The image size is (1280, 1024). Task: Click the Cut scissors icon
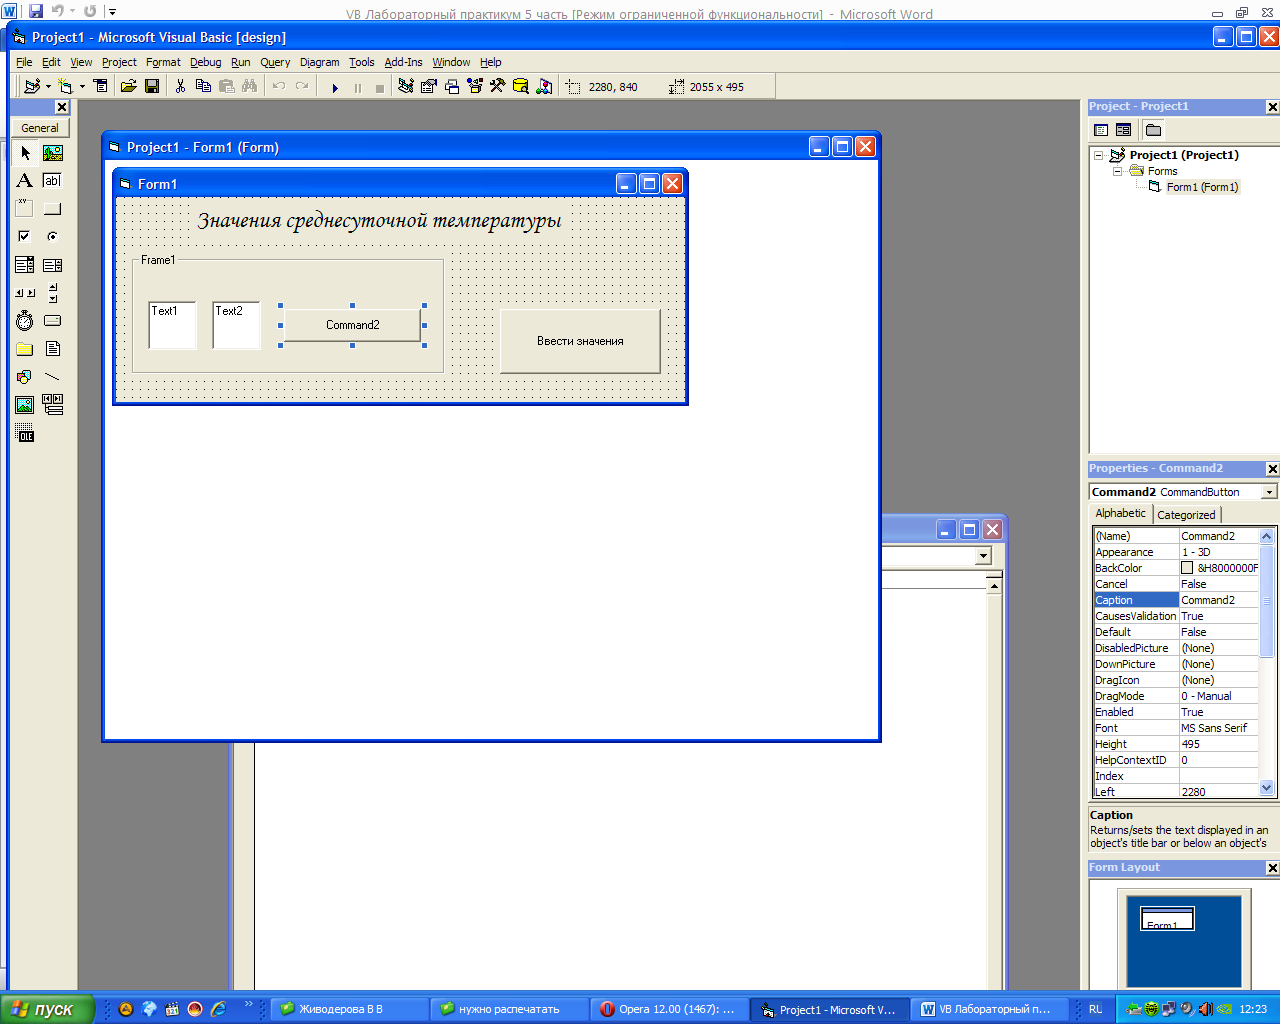coord(180,87)
